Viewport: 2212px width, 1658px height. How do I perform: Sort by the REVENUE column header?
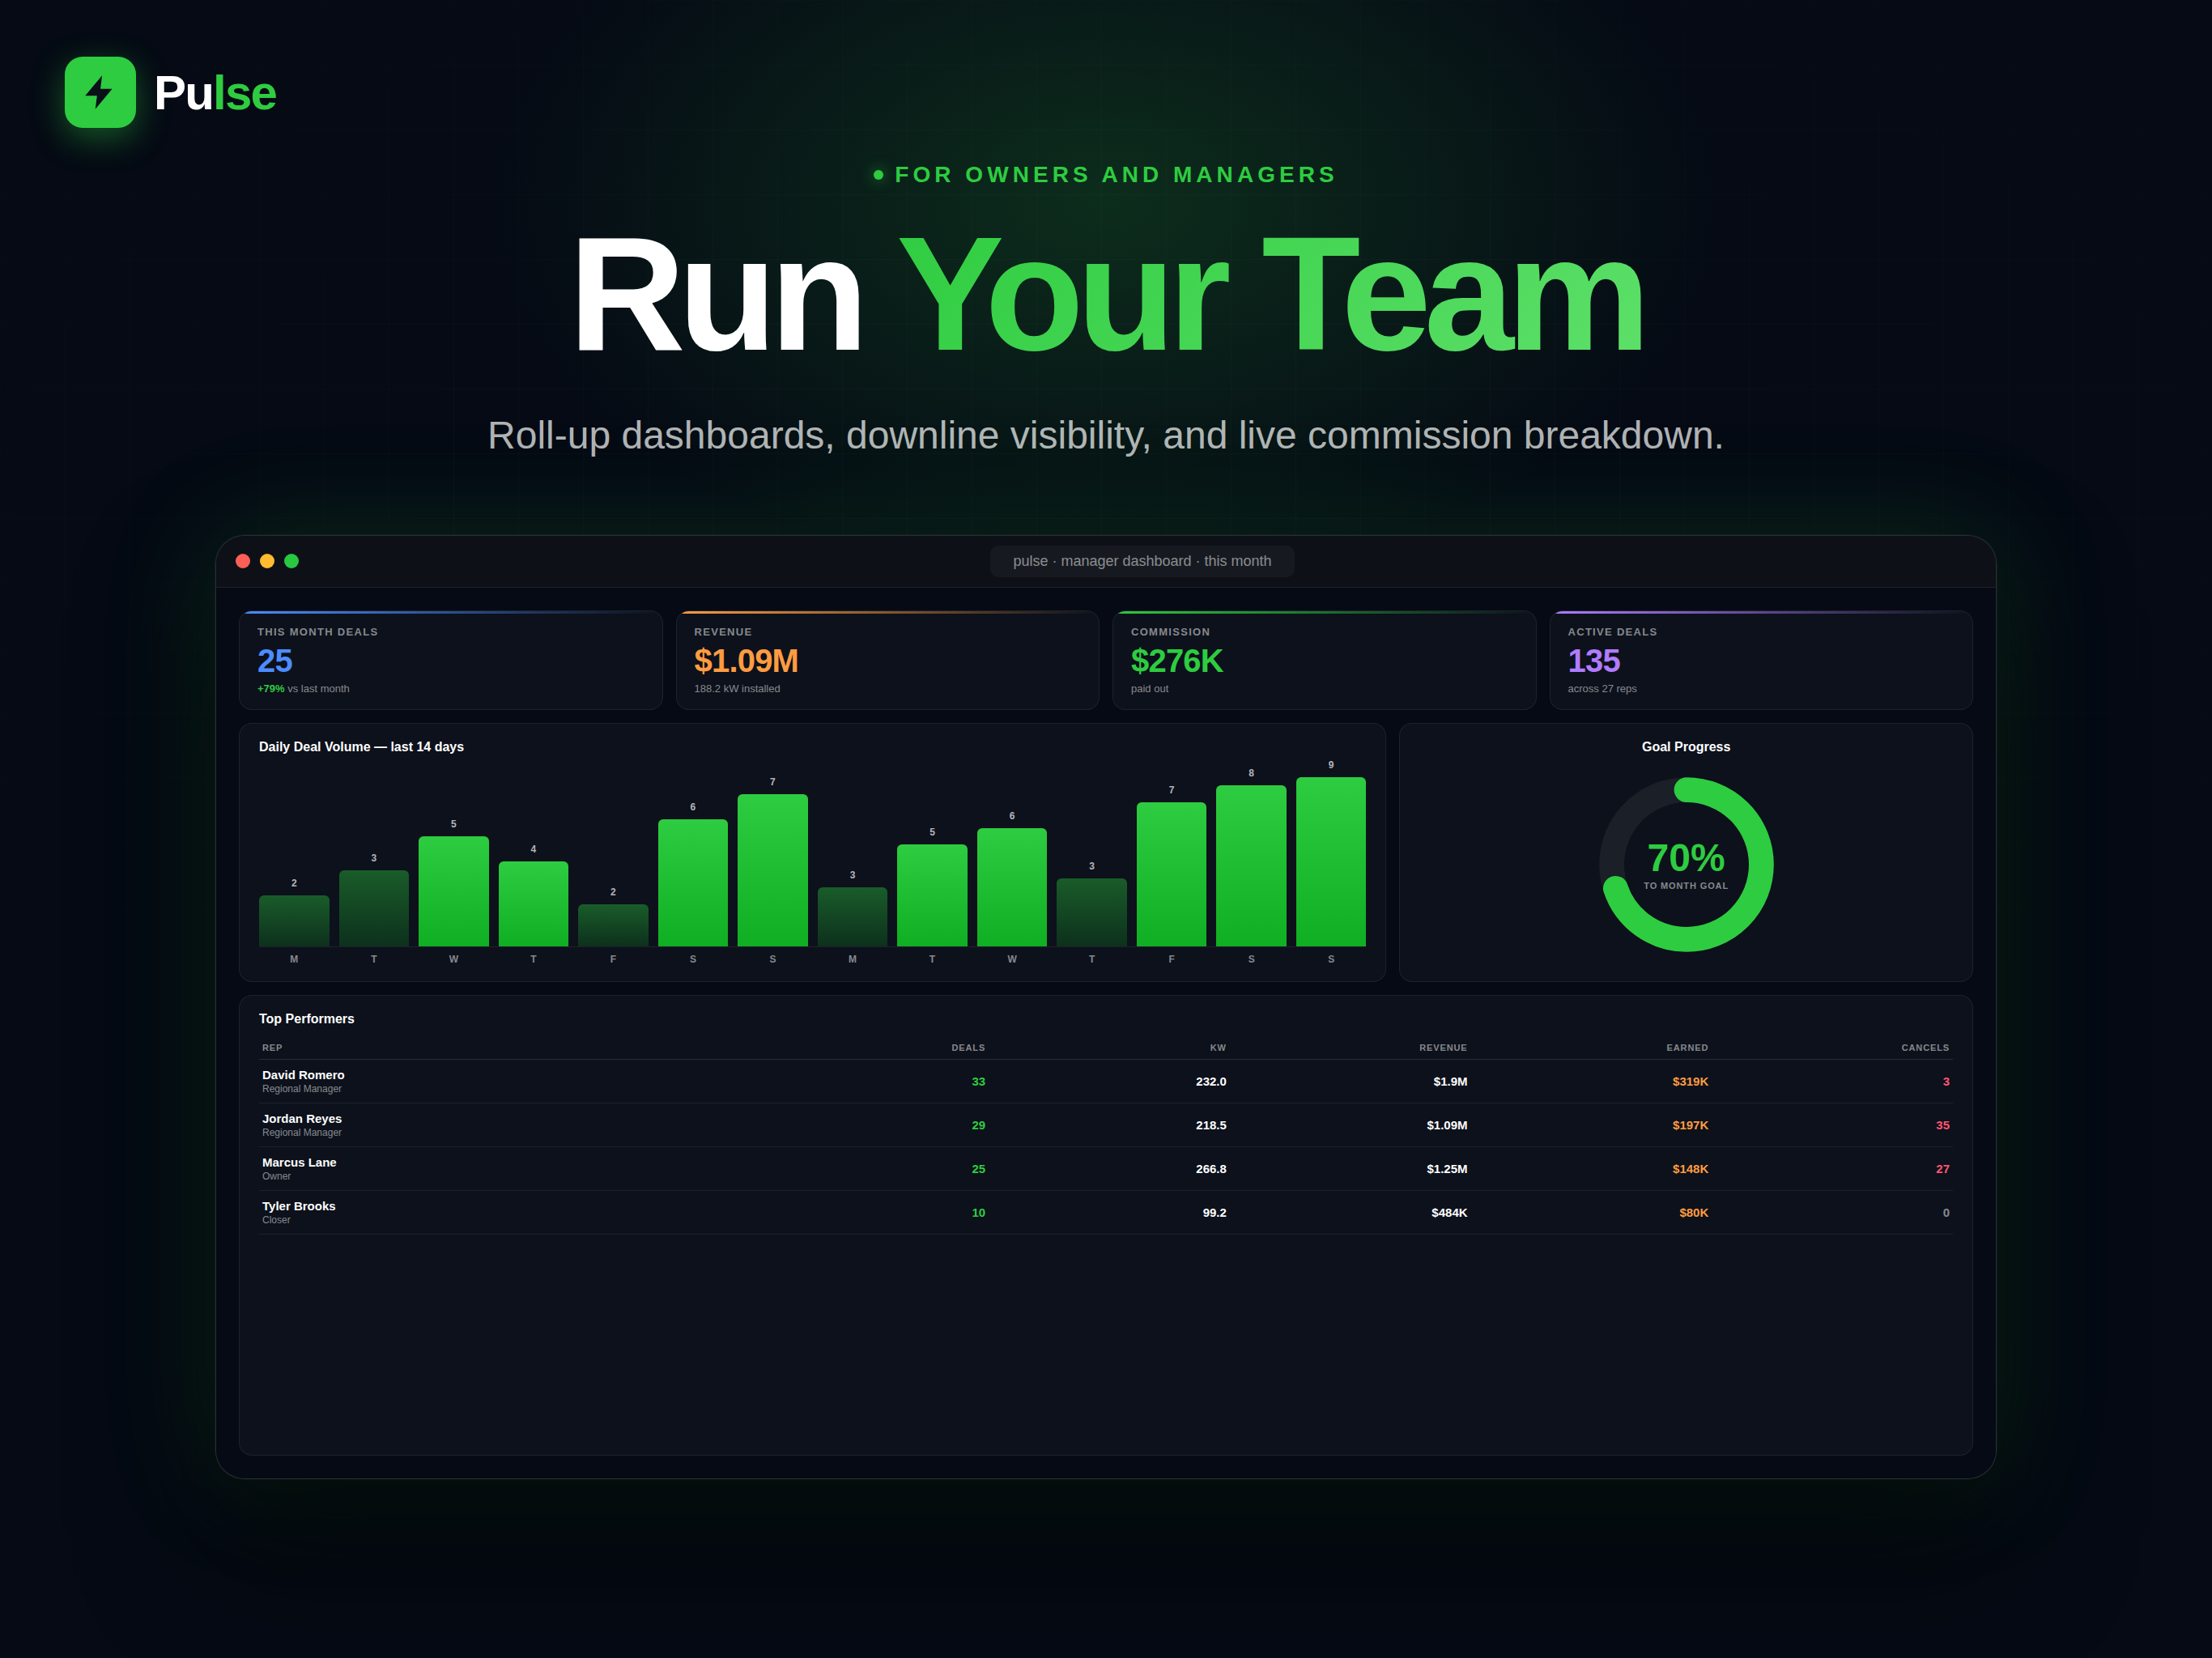1443,1048
